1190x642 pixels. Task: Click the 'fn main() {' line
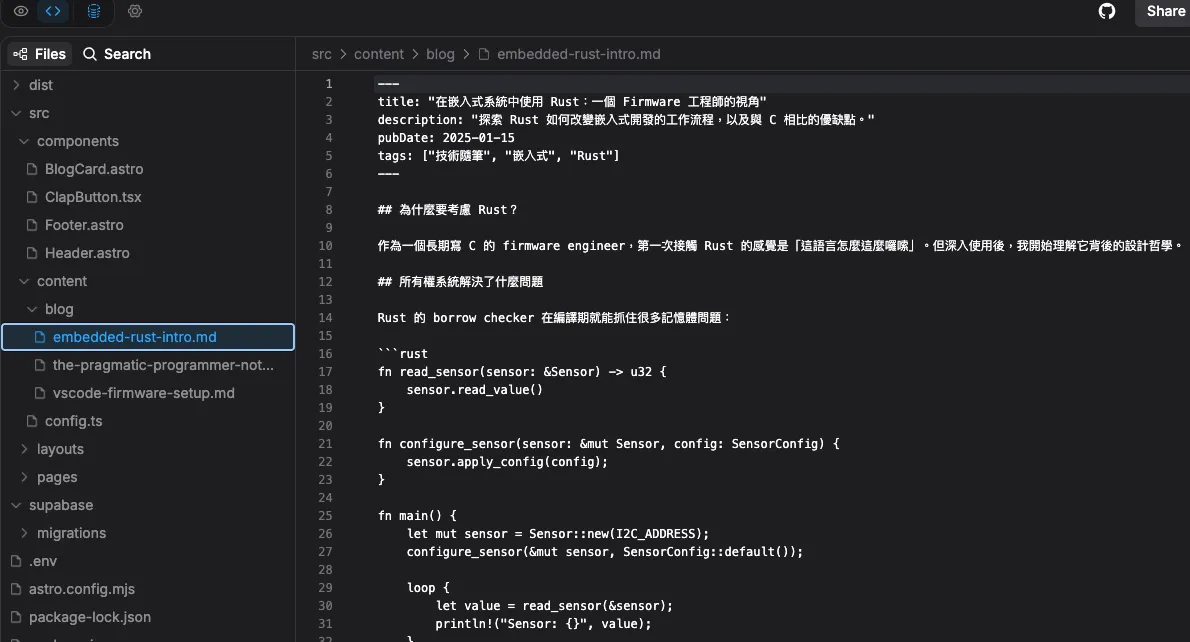coord(417,516)
